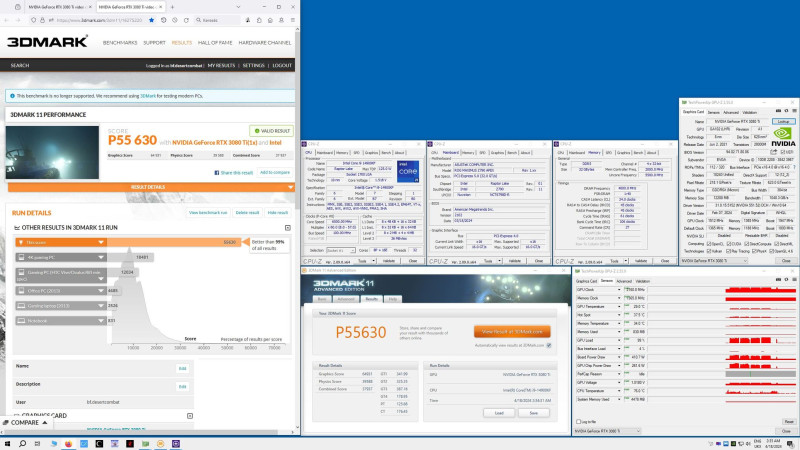The image size is (800, 450).
Task: Click the Facebook share icon
Action: coord(216,172)
